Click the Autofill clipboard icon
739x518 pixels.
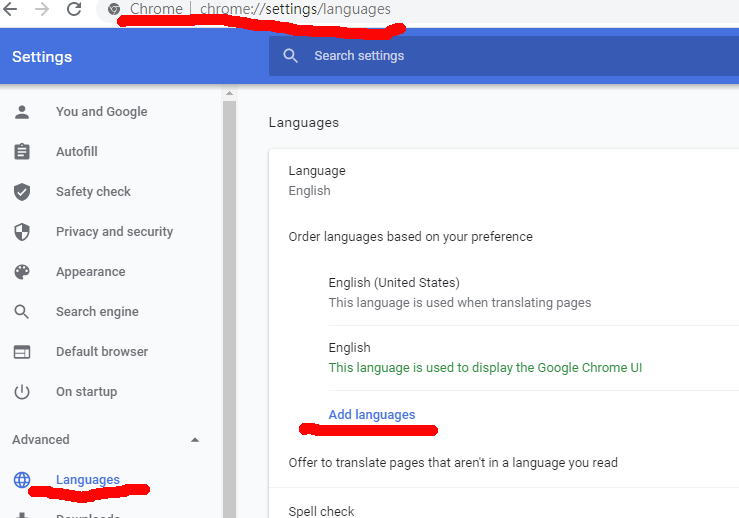click(22, 152)
